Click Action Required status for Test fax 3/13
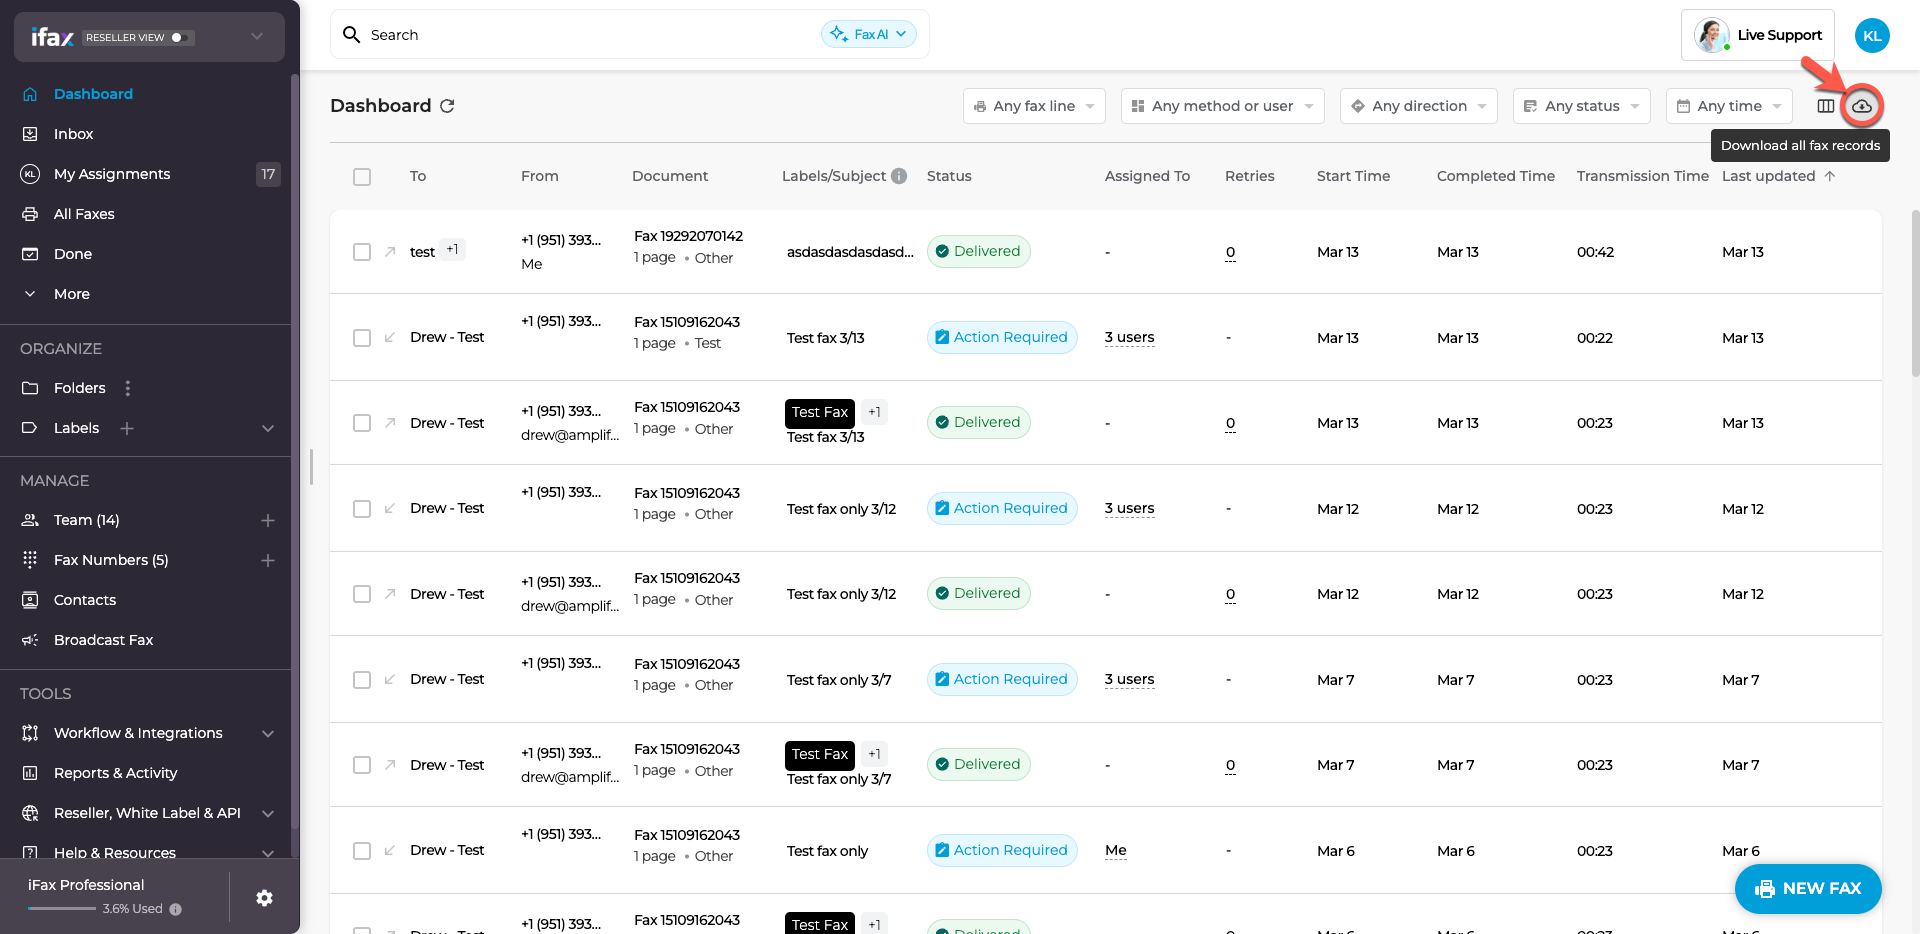 click(1002, 337)
